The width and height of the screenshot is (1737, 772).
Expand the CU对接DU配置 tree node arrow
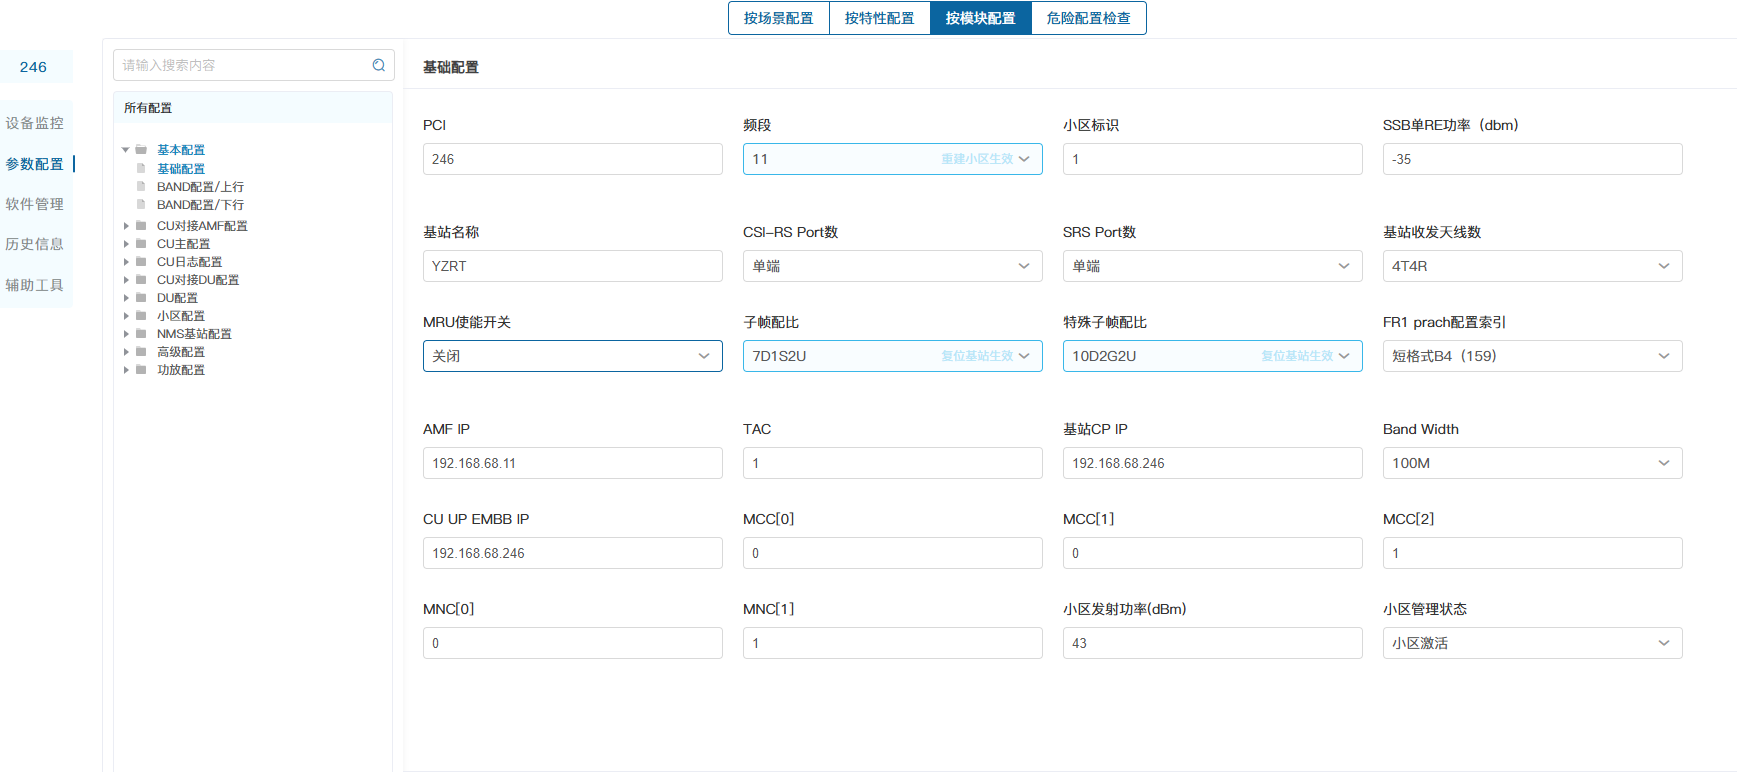pyautogui.click(x=126, y=280)
